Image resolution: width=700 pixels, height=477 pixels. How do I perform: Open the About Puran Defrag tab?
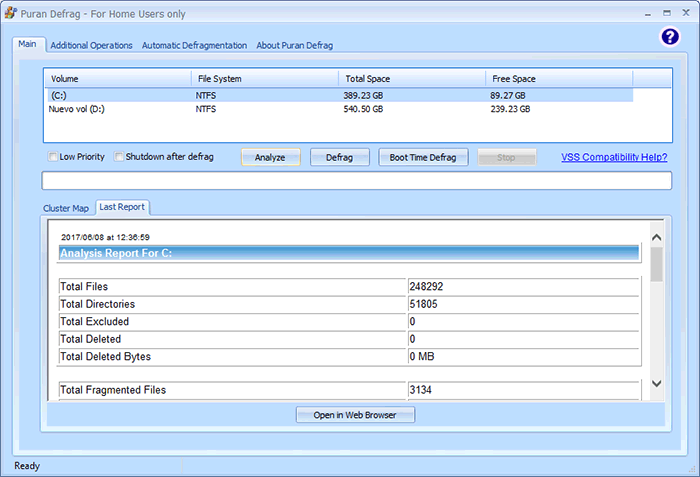click(294, 45)
